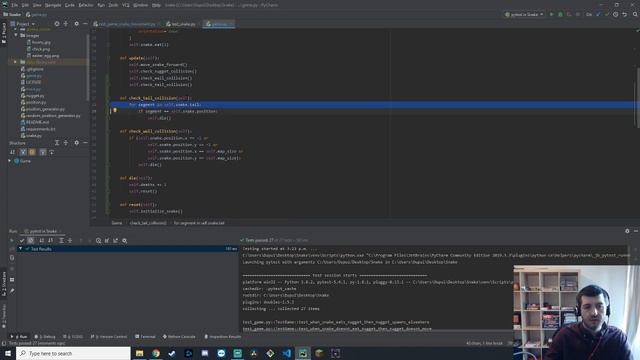Viewport: 640px width, 360px height.
Task: Open random_position_generator.py in Project tree
Action: click(x=53, y=116)
